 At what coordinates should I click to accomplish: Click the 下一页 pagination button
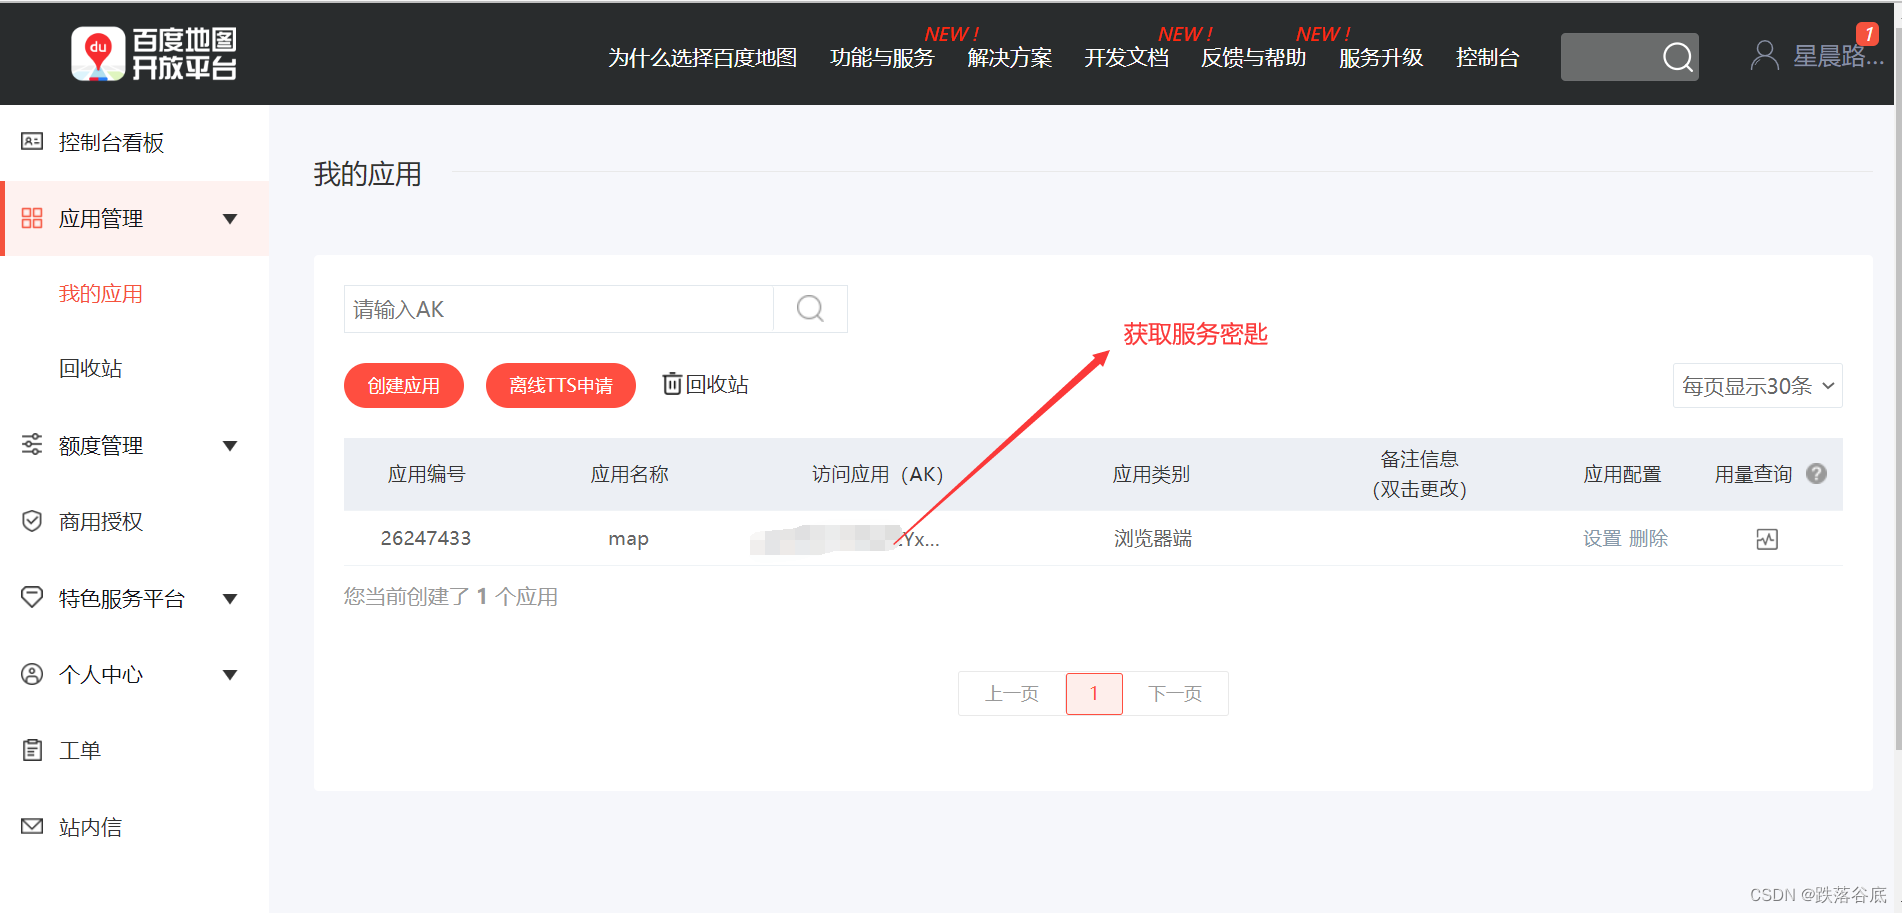pyautogui.click(x=1175, y=694)
